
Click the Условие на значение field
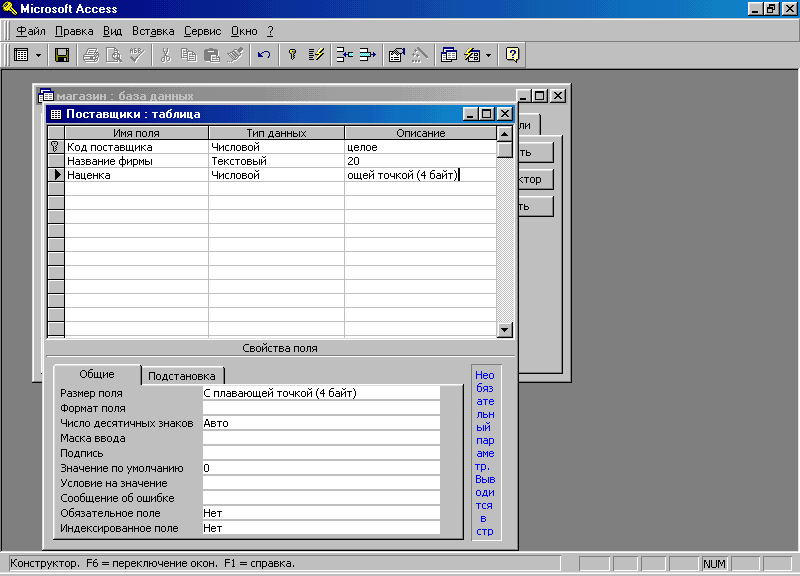point(321,483)
